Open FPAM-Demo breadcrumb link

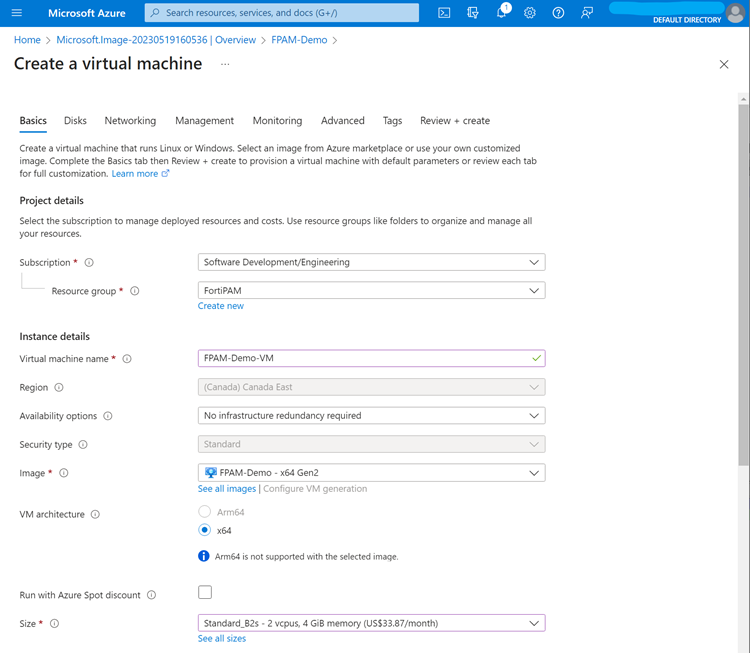(x=299, y=40)
